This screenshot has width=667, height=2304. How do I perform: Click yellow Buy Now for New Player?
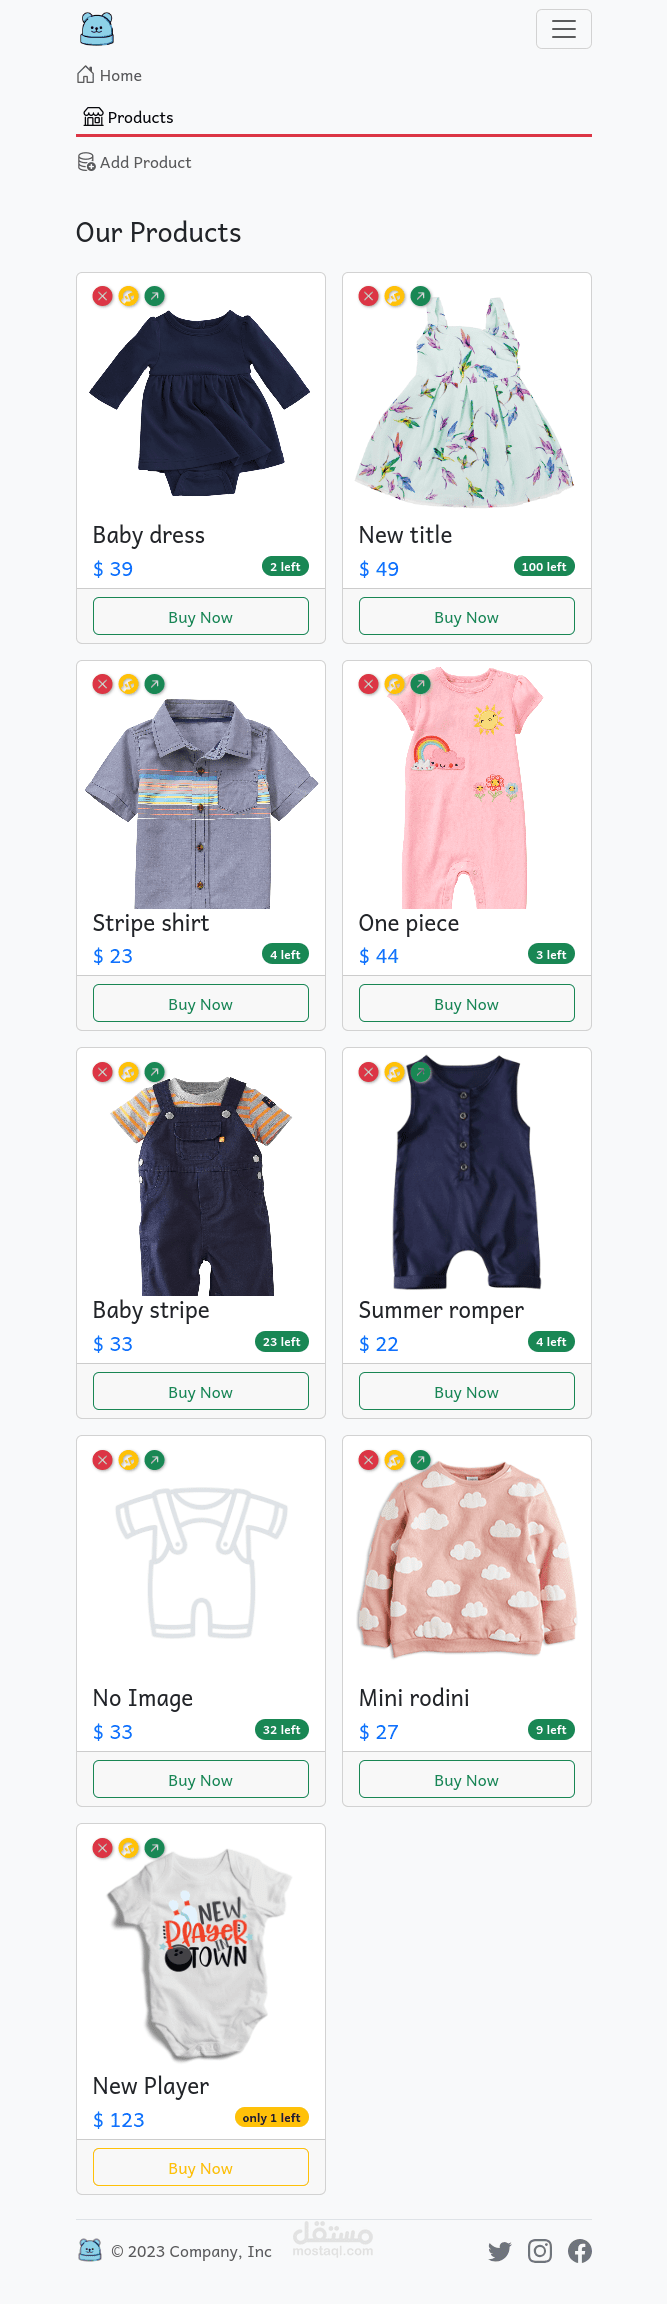pos(201,2167)
